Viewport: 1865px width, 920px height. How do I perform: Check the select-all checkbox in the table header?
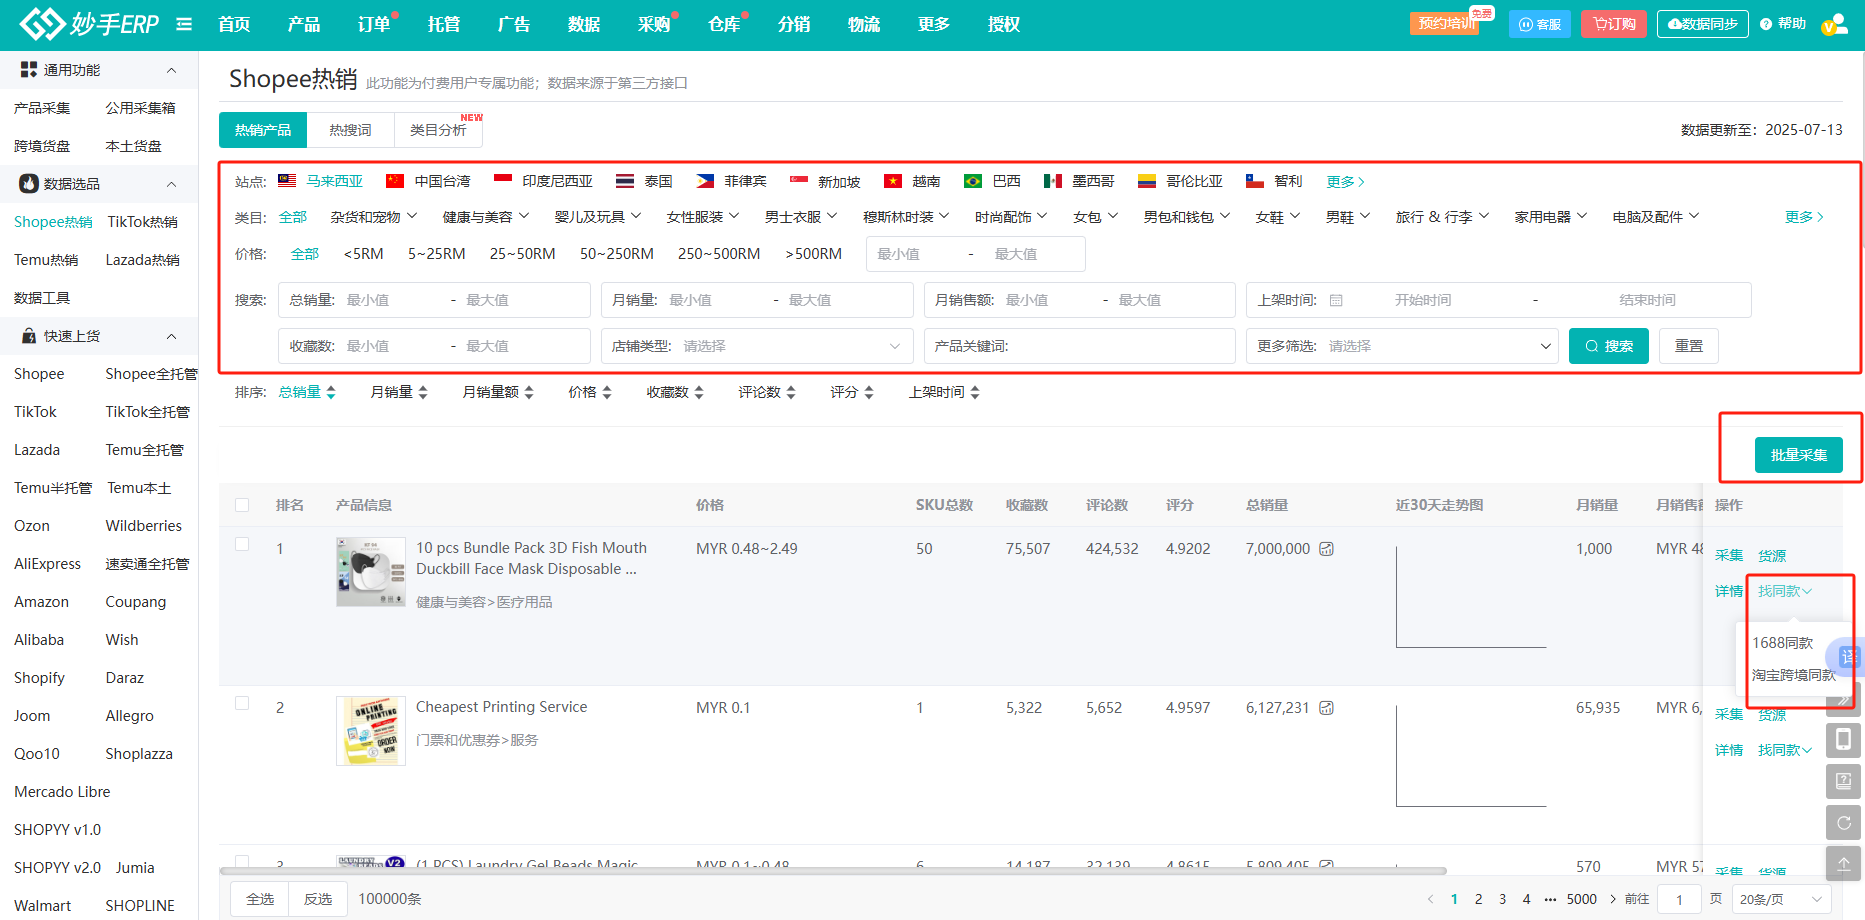coord(242,505)
